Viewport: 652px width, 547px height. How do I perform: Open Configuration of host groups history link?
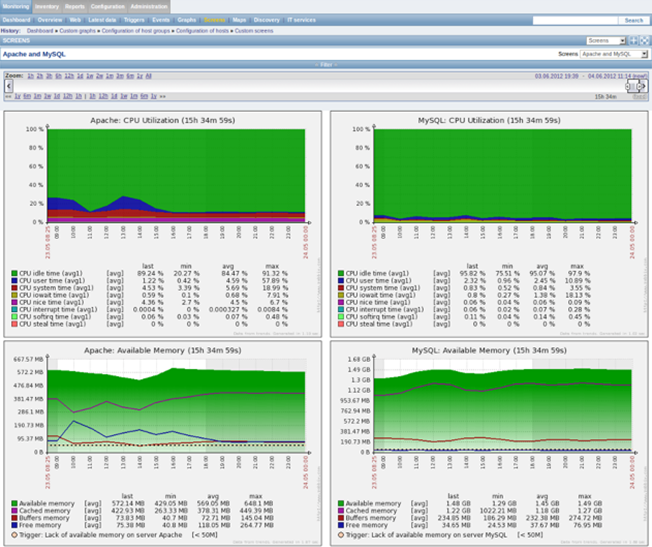click(136, 31)
